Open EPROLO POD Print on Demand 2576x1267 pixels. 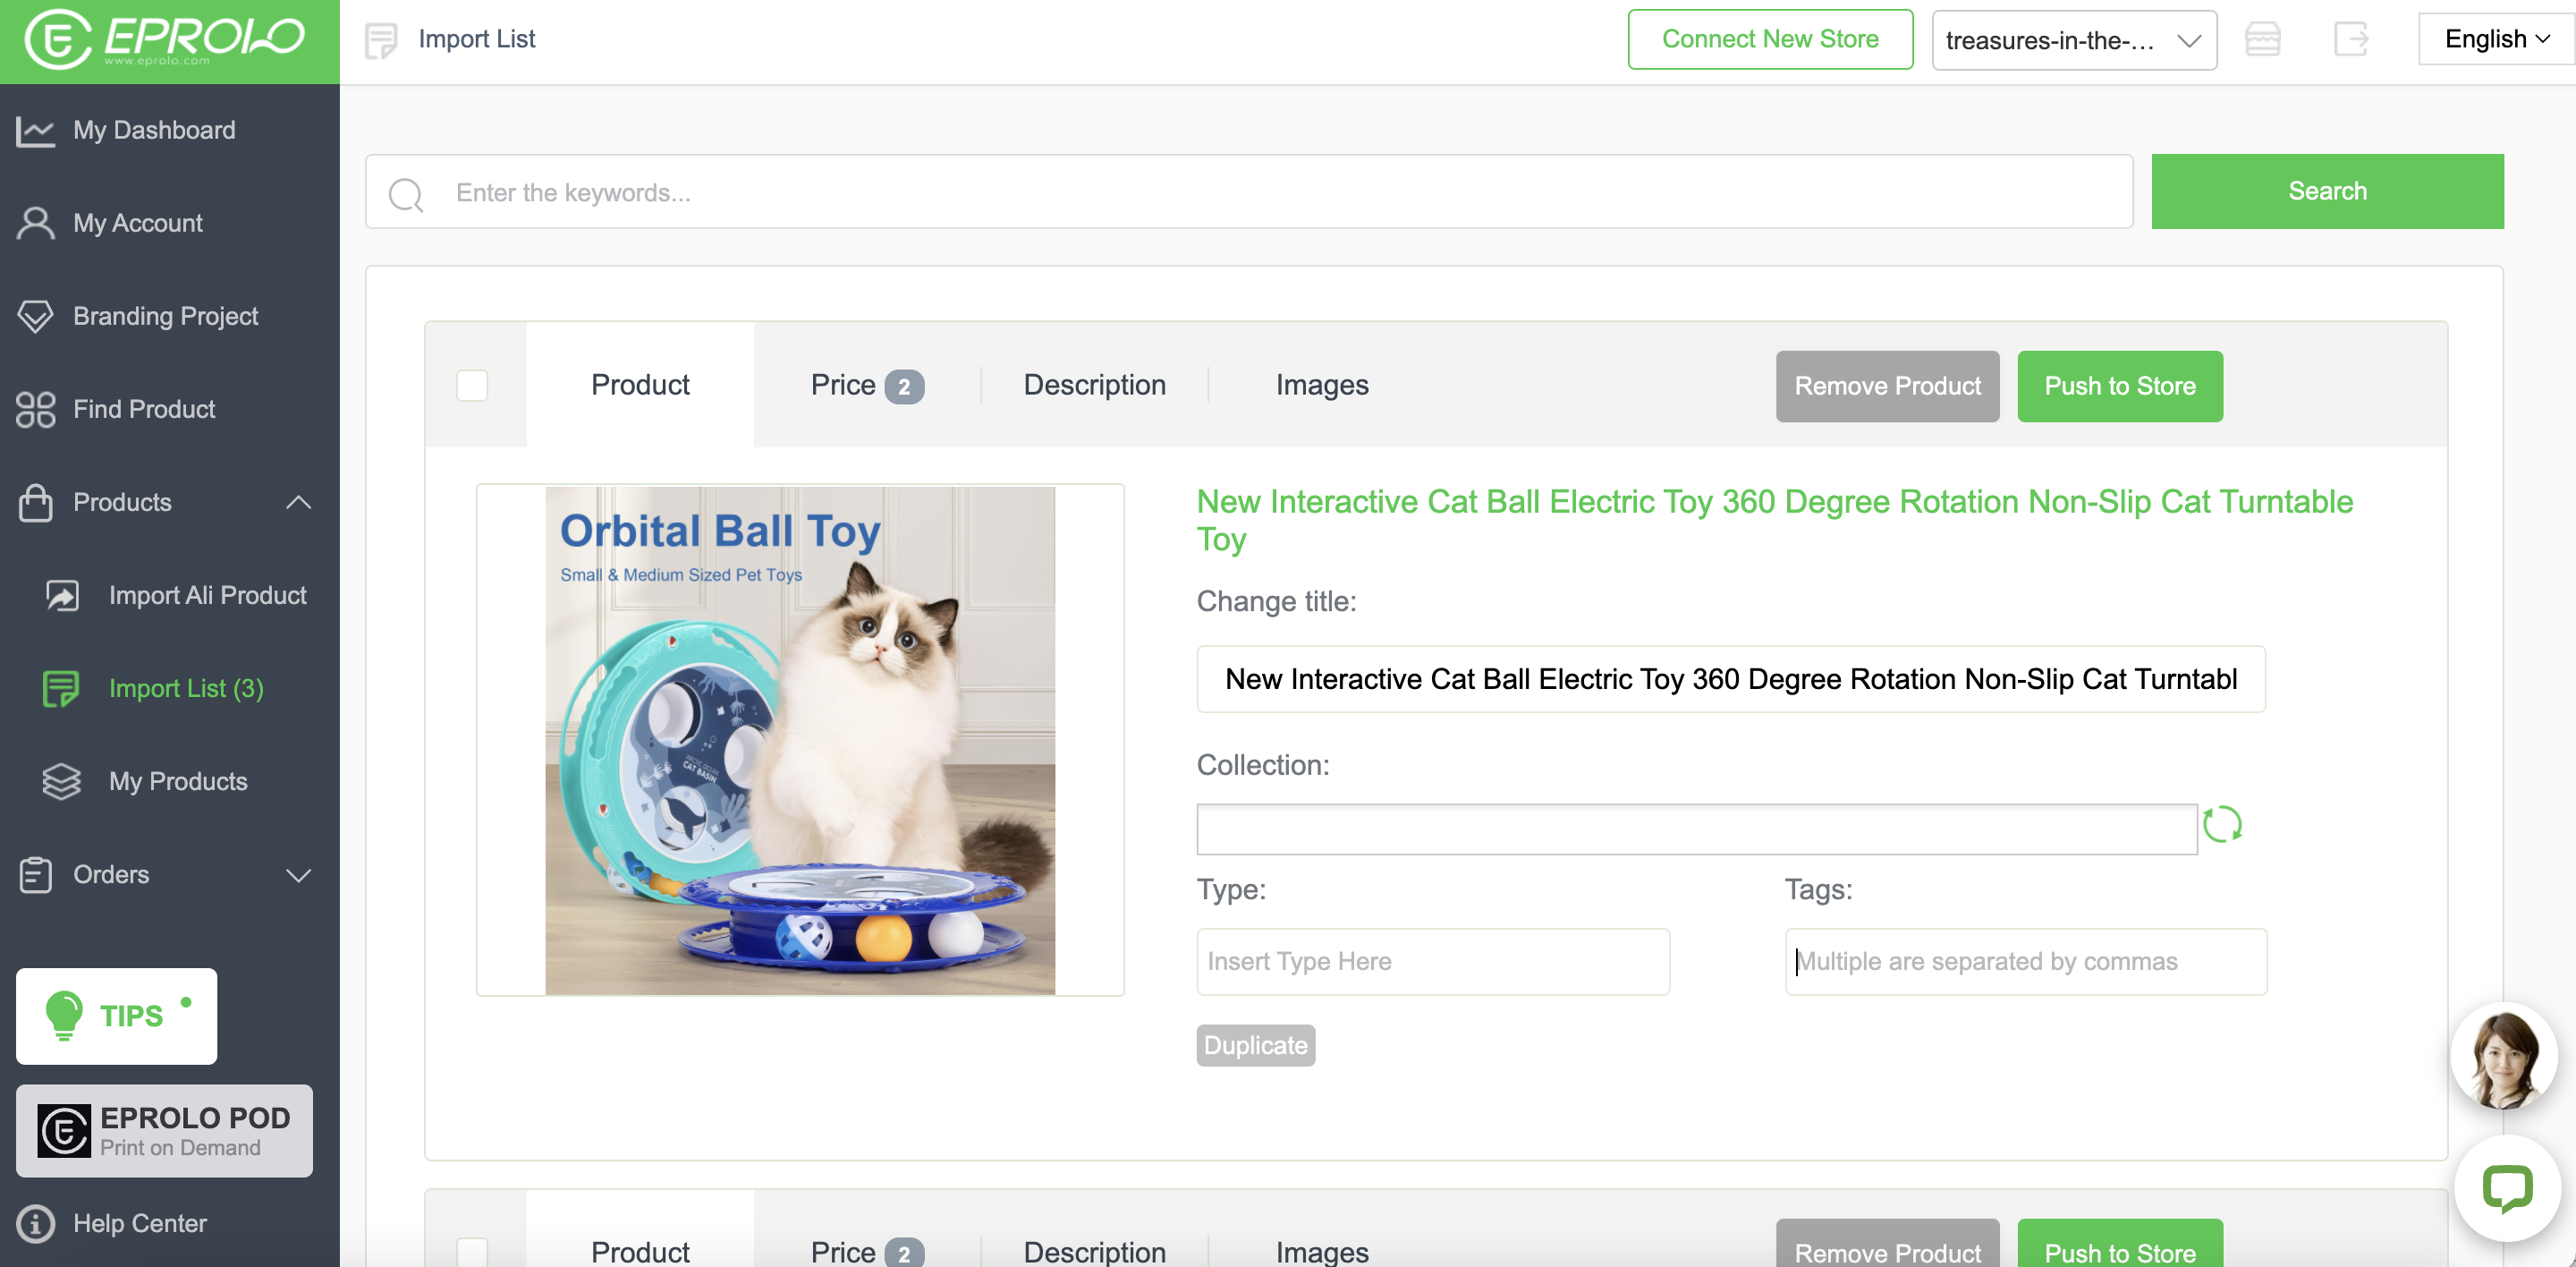[164, 1131]
